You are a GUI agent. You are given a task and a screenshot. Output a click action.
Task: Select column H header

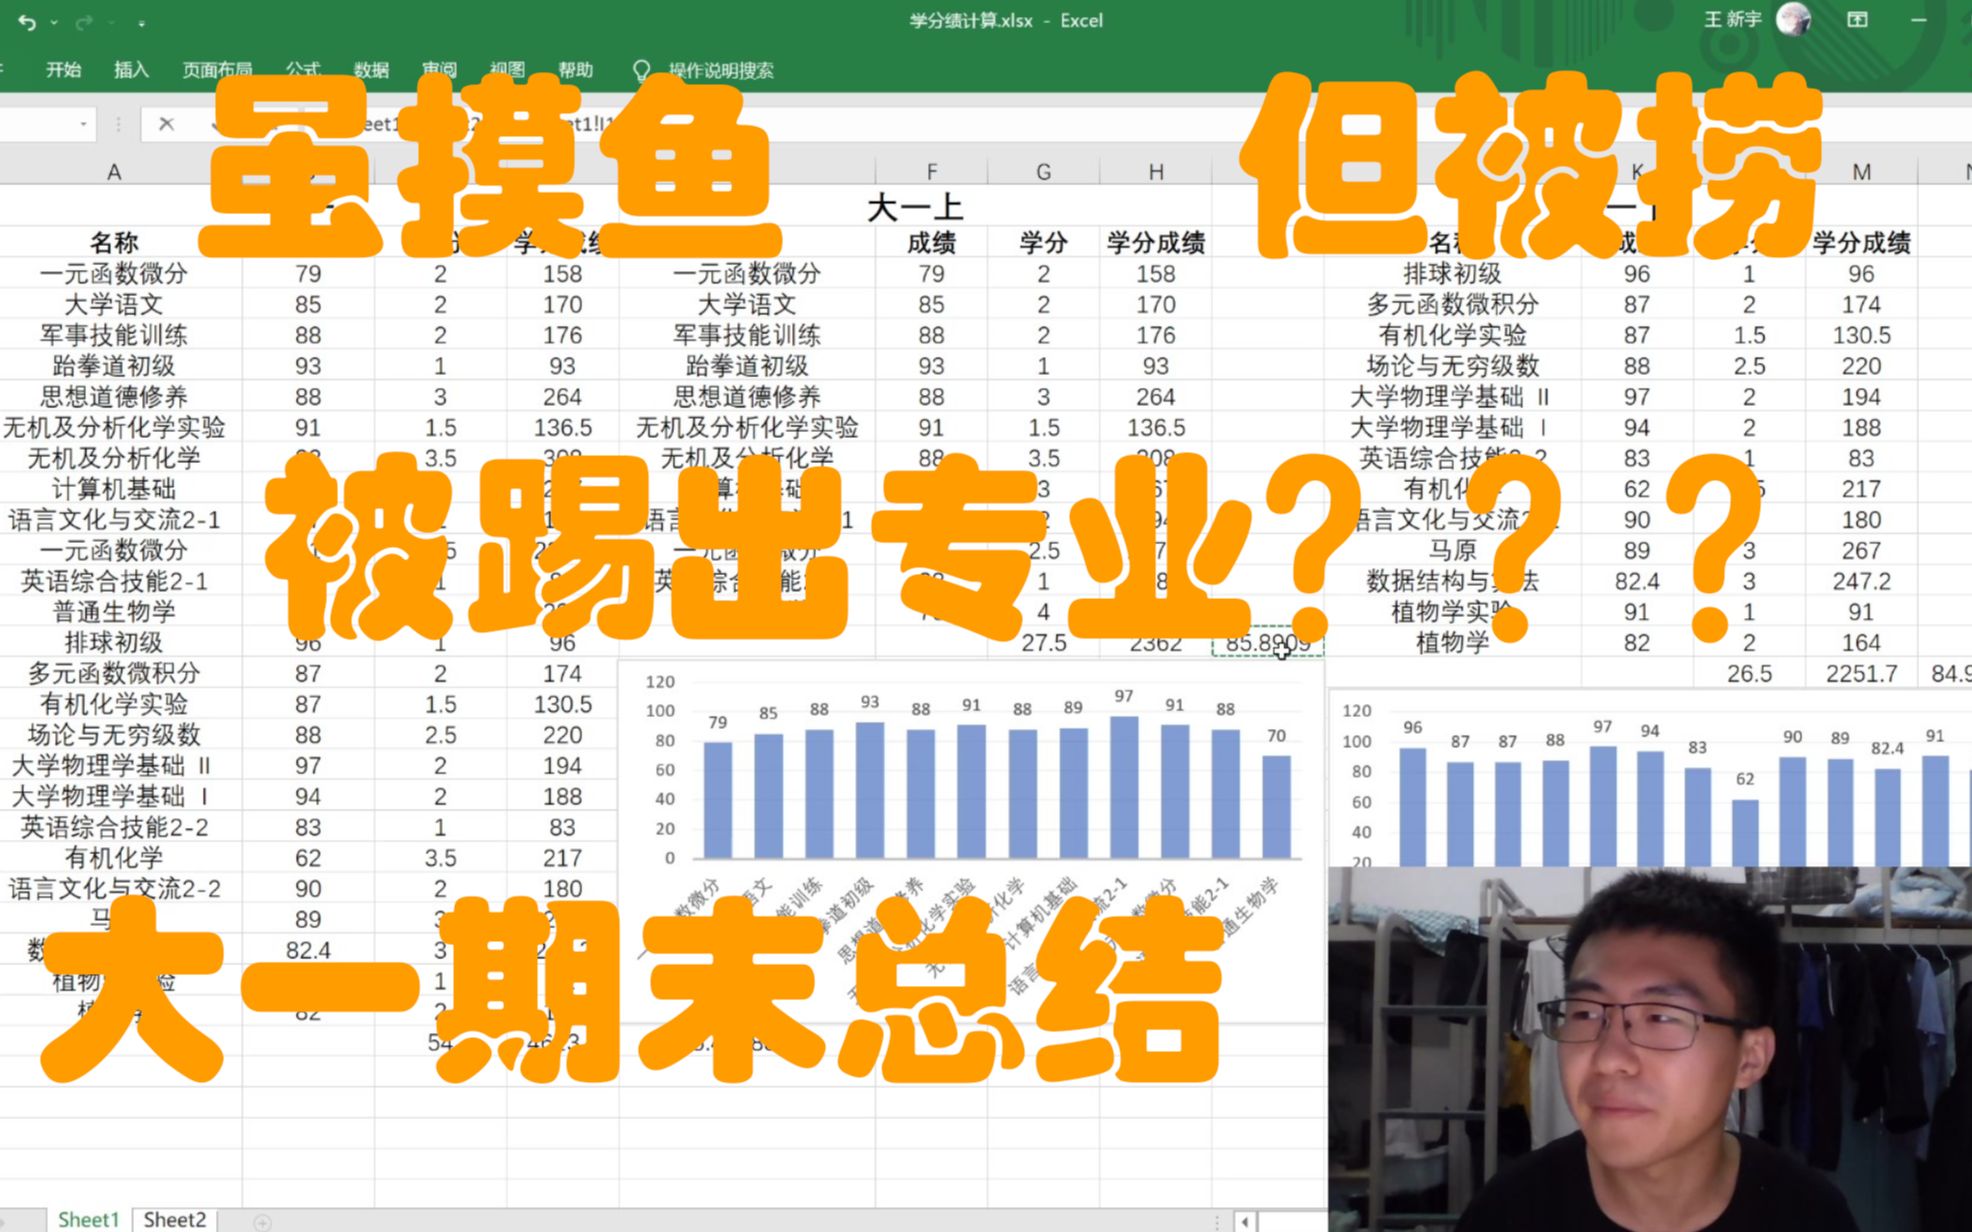click(x=1155, y=172)
